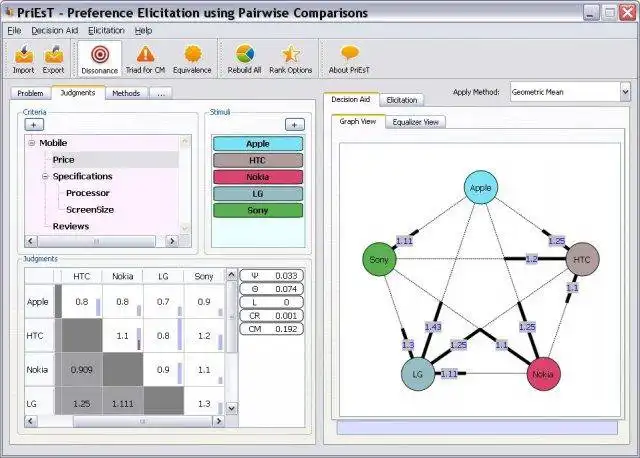This screenshot has width=640, height=458.
Task: Click the PriEsT title bar app icon
Action: coord(9,12)
